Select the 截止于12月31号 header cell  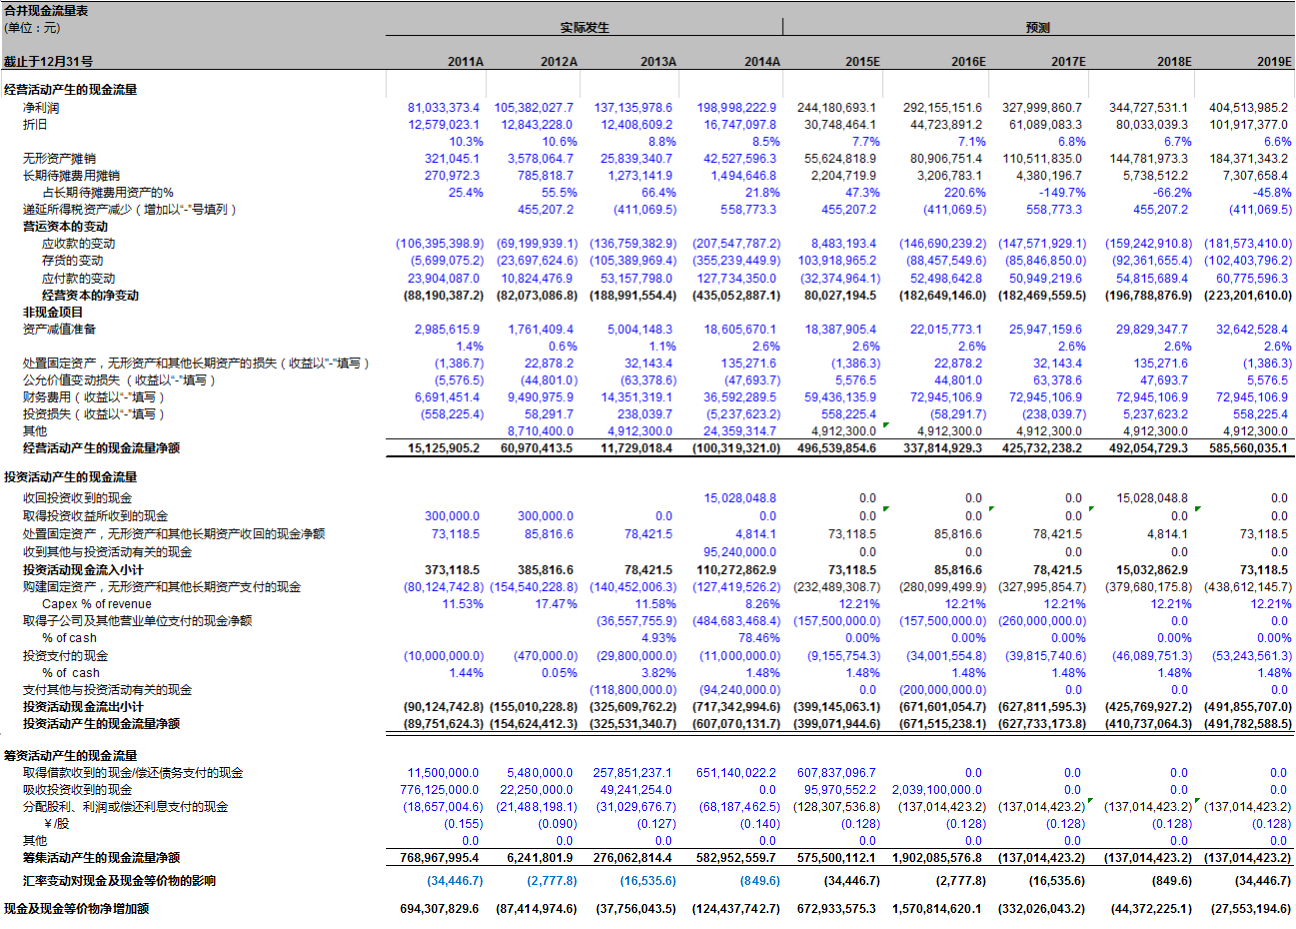pyautogui.click(x=48, y=62)
